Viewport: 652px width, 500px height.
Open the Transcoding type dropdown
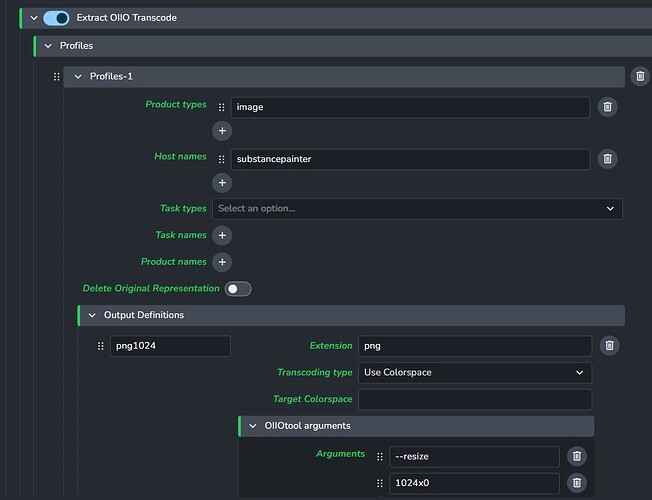[x=475, y=373]
